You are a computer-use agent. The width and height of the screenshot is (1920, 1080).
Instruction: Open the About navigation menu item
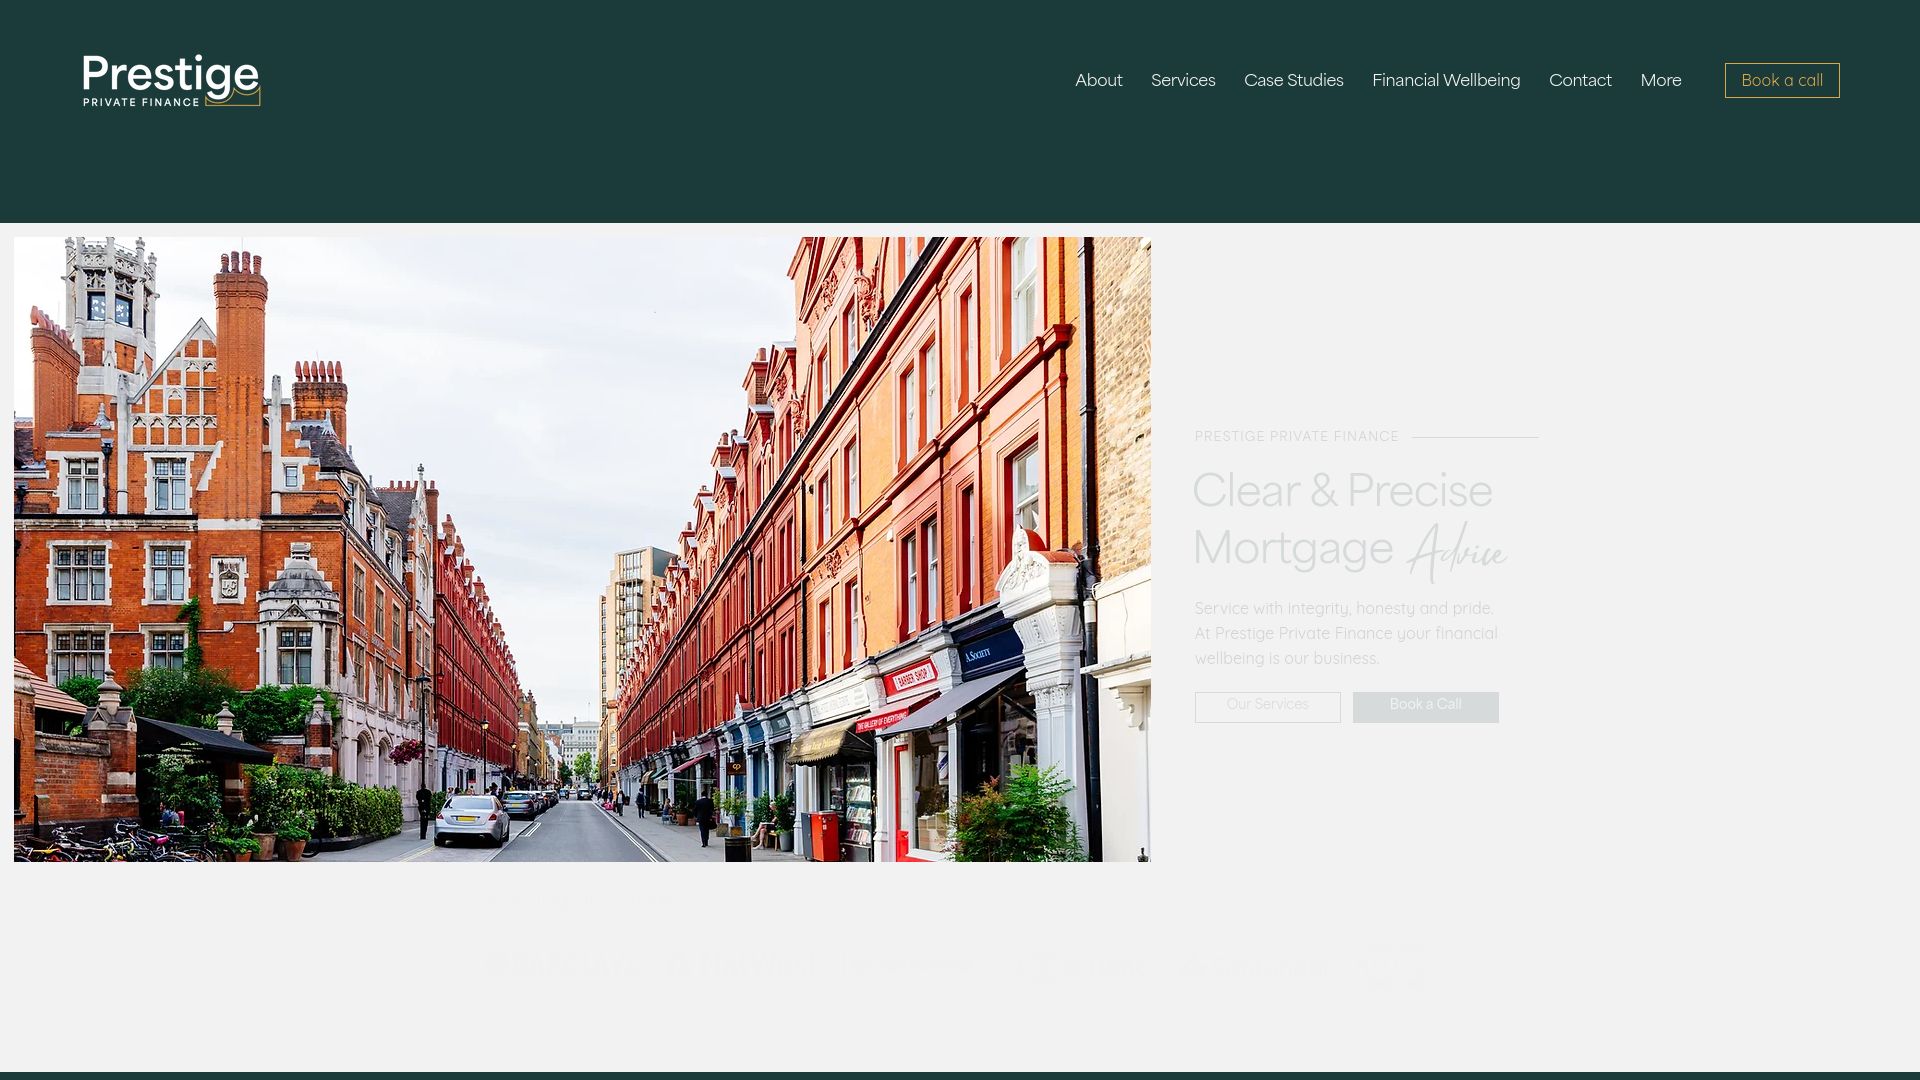click(x=1098, y=79)
